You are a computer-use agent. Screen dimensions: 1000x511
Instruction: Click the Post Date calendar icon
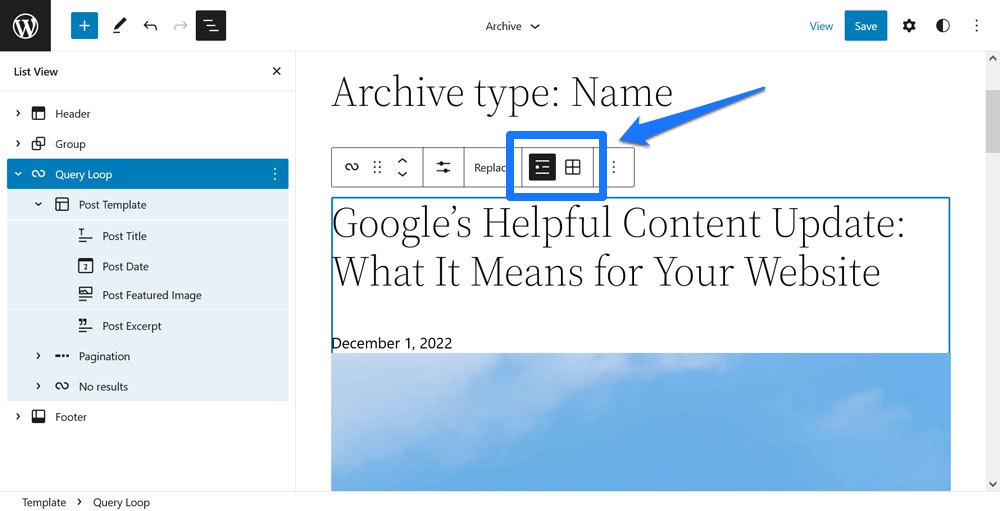[85, 266]
